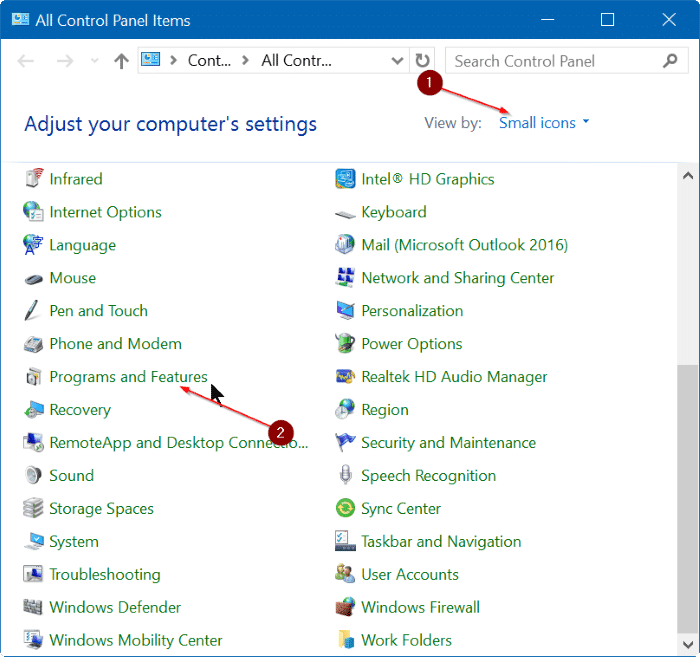Open Taskbar and Navigation link

point(441,541)
